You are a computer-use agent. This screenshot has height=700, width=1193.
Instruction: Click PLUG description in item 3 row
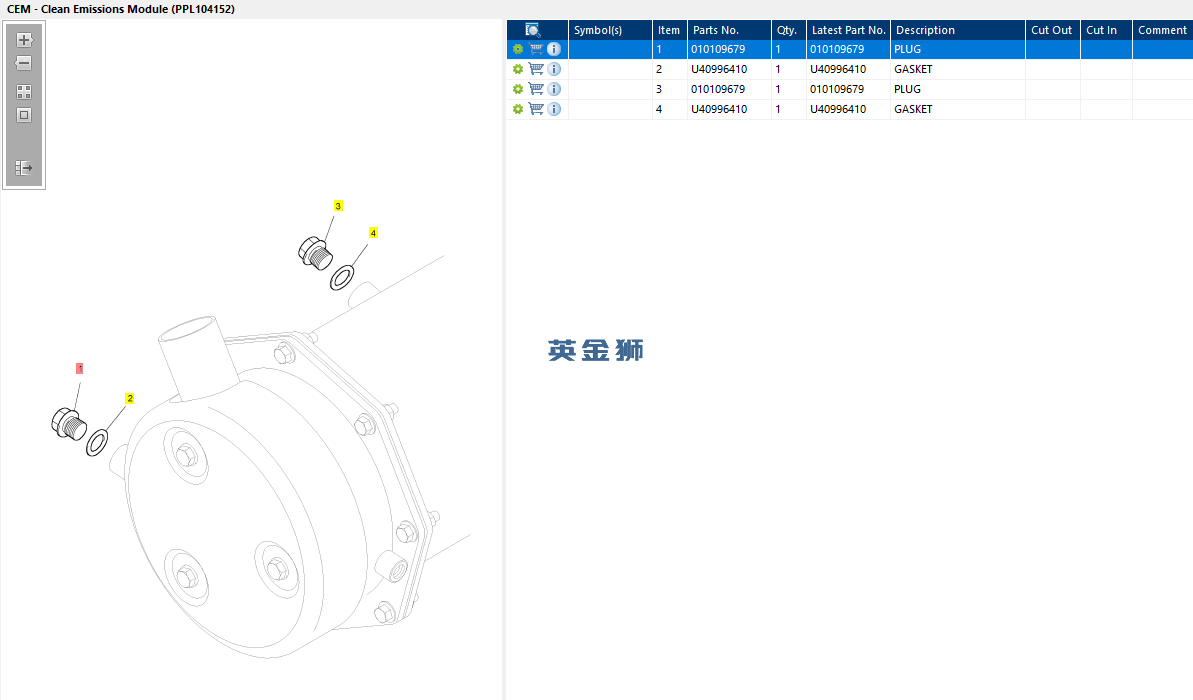pyautogui.click(x=908, y=89)
